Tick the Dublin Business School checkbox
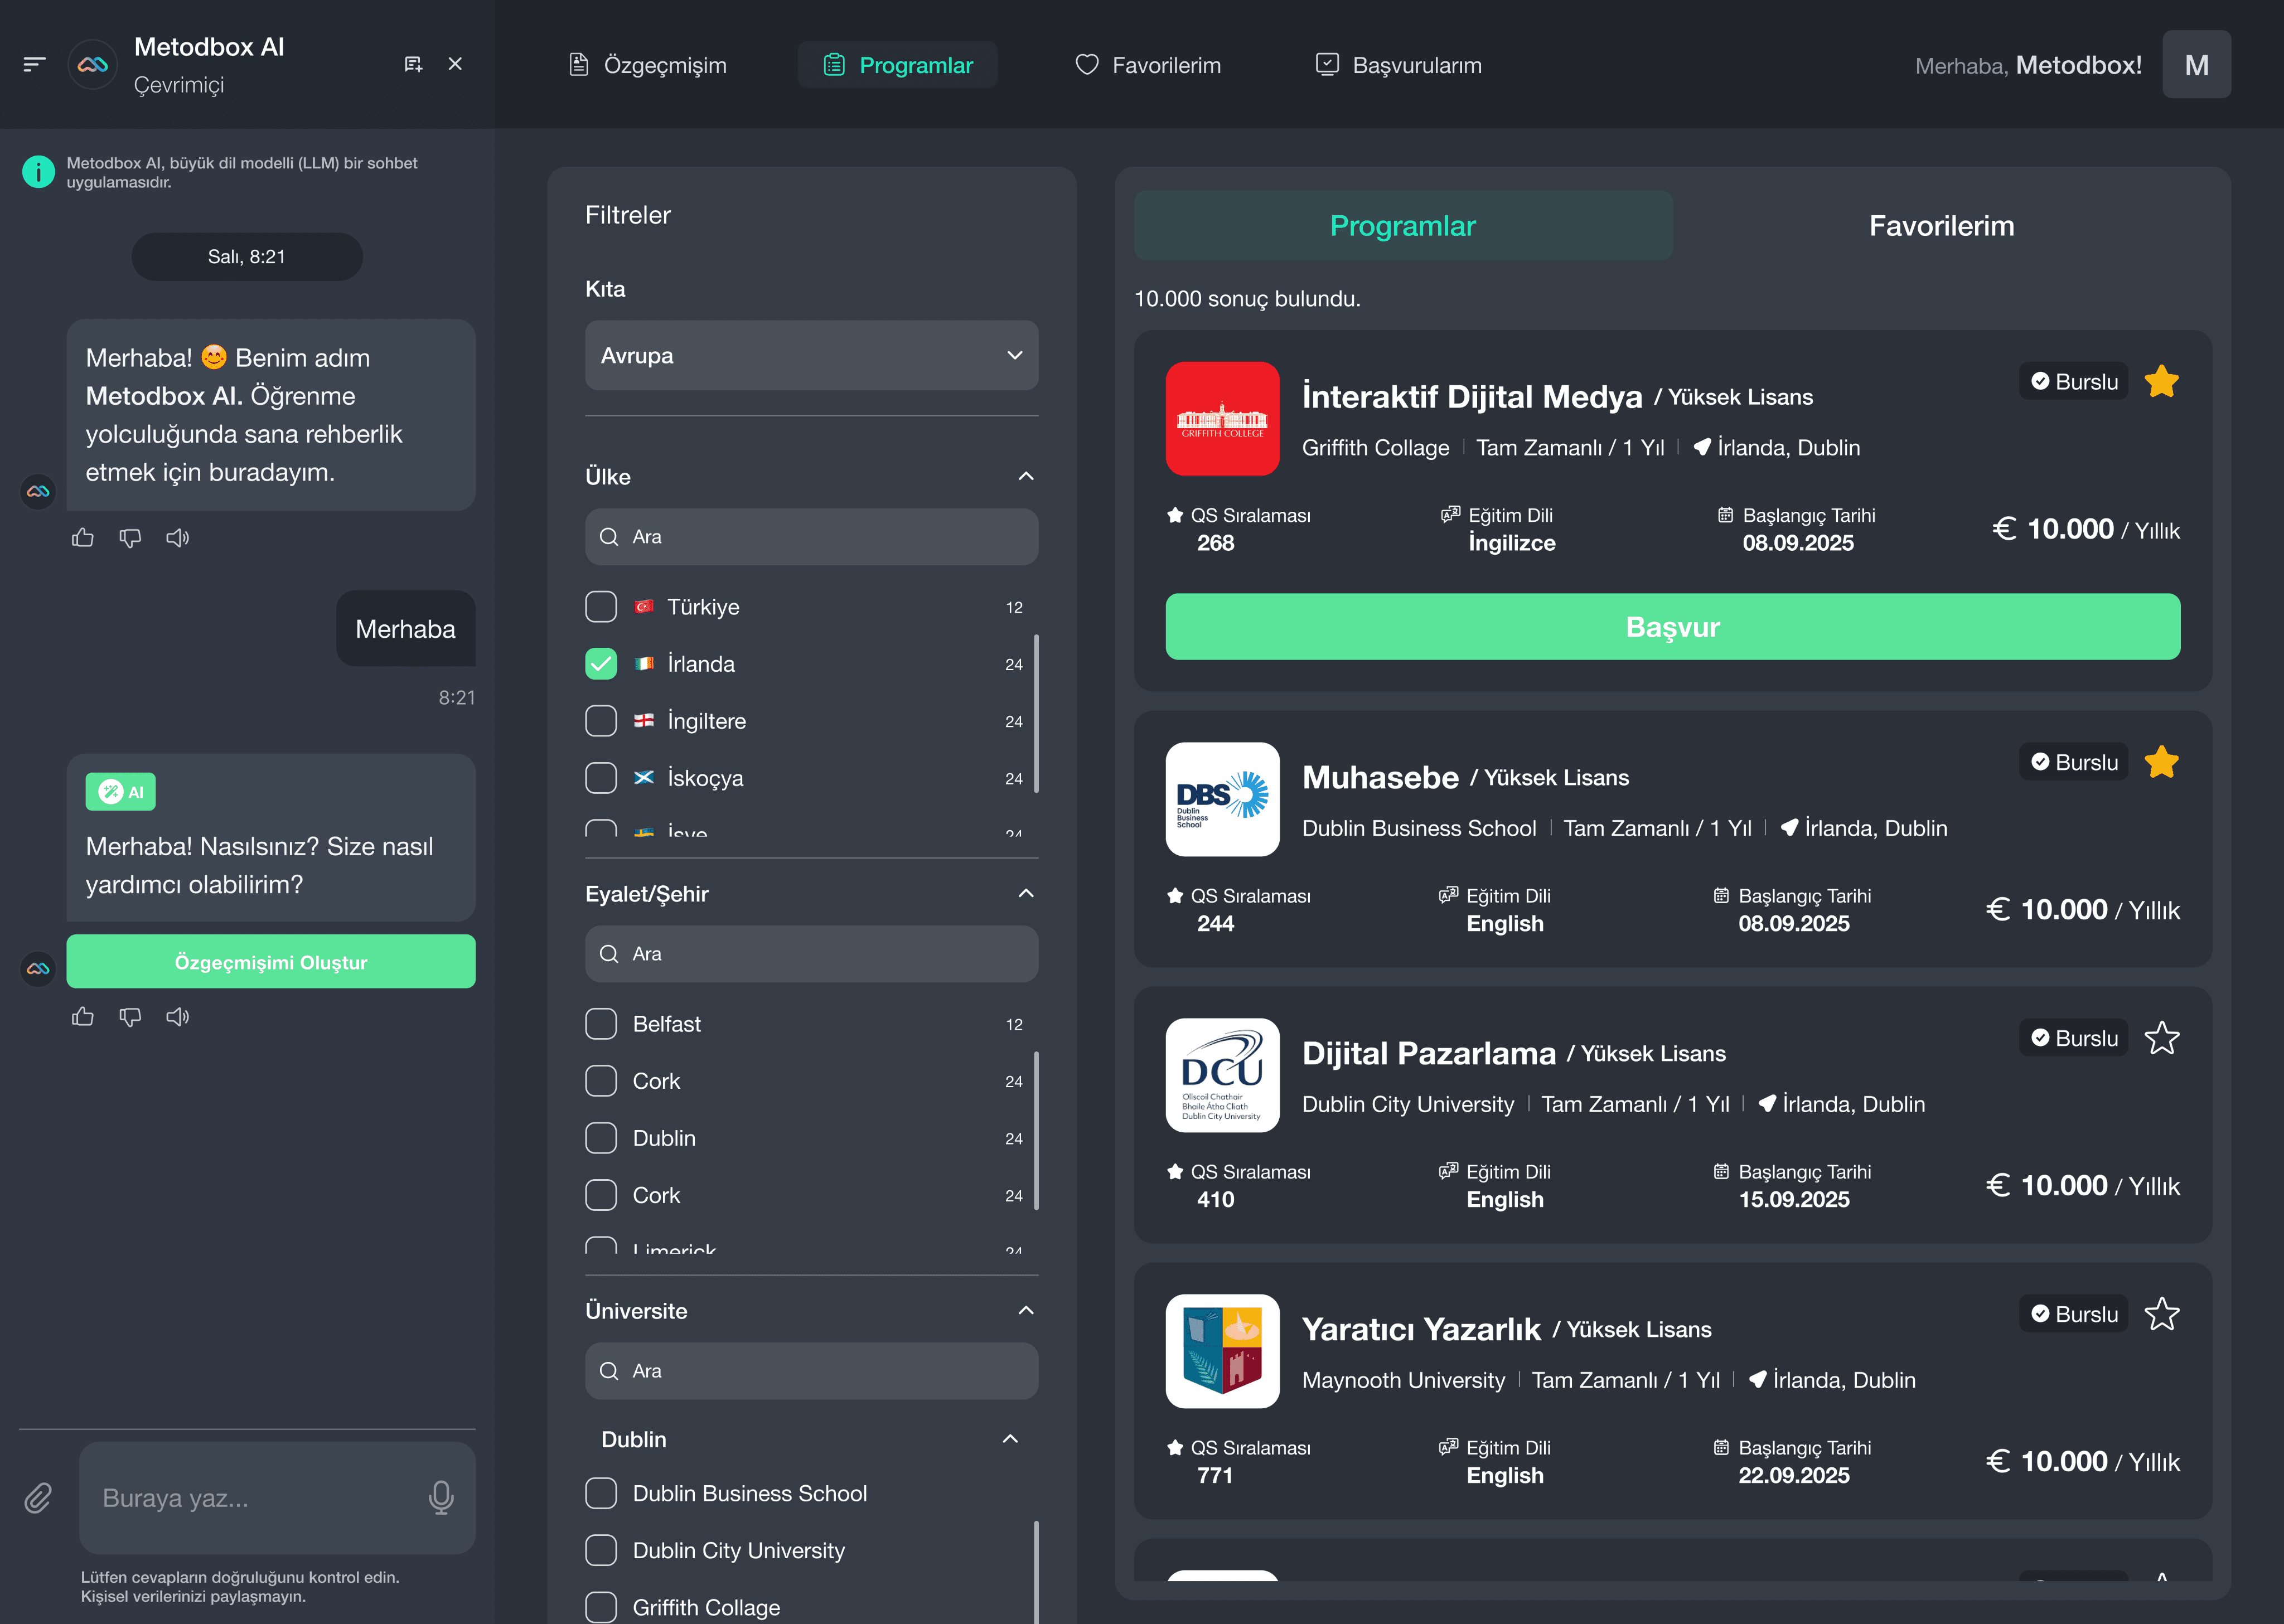Screen dimensions: 2284x1624 (x=601, y=1493)
